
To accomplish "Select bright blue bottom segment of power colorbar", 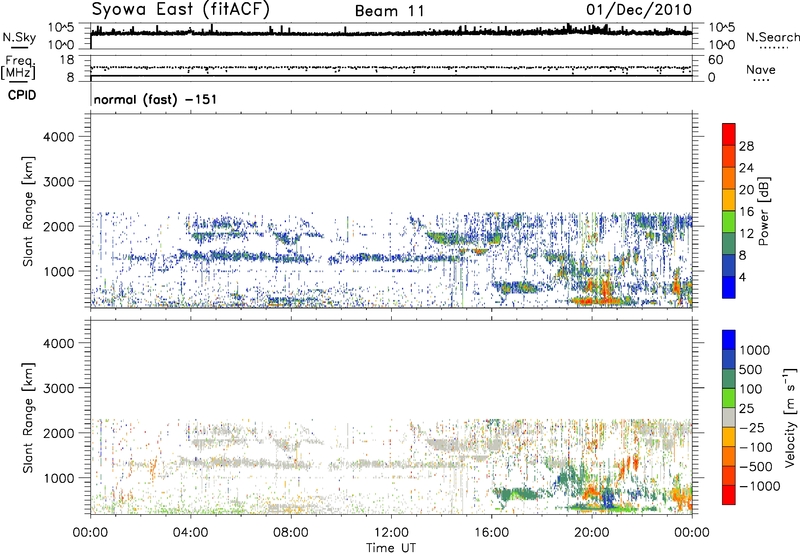I will [729, 287].
